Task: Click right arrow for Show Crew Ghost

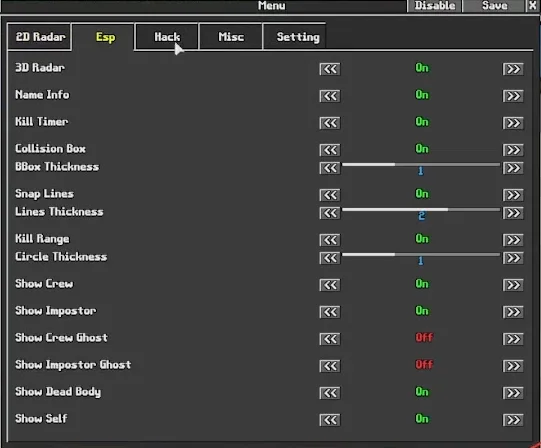Action: [513, 339]
